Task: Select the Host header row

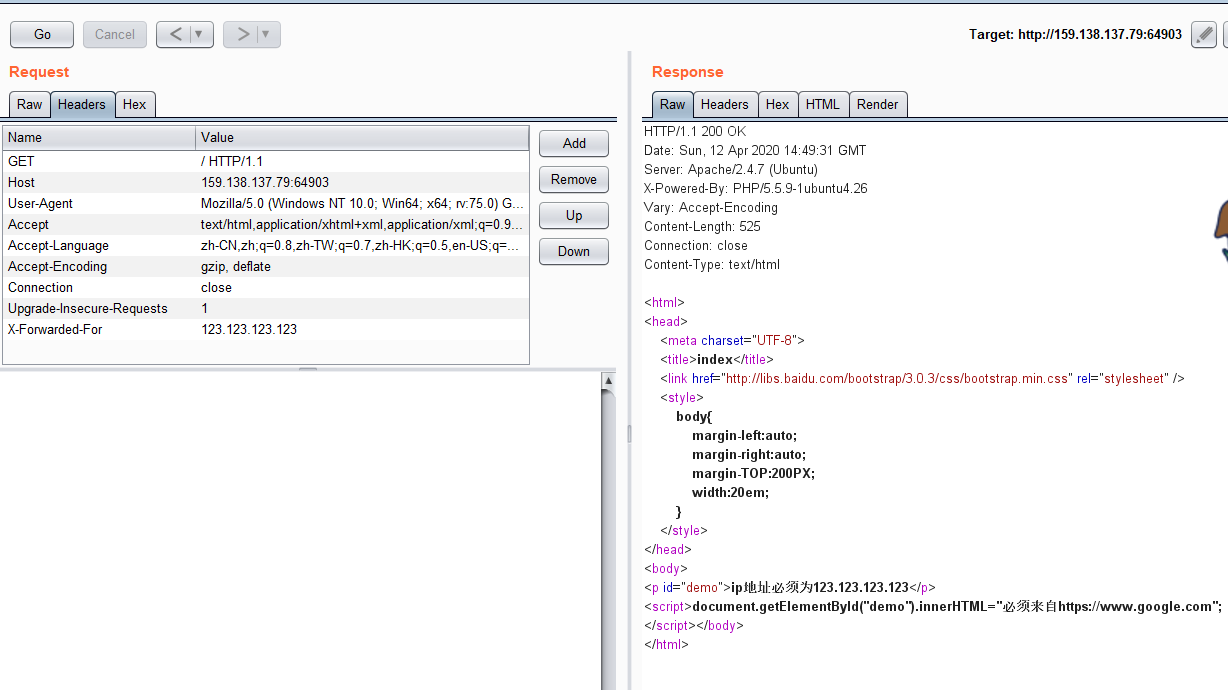Action: tap(266, 182)
